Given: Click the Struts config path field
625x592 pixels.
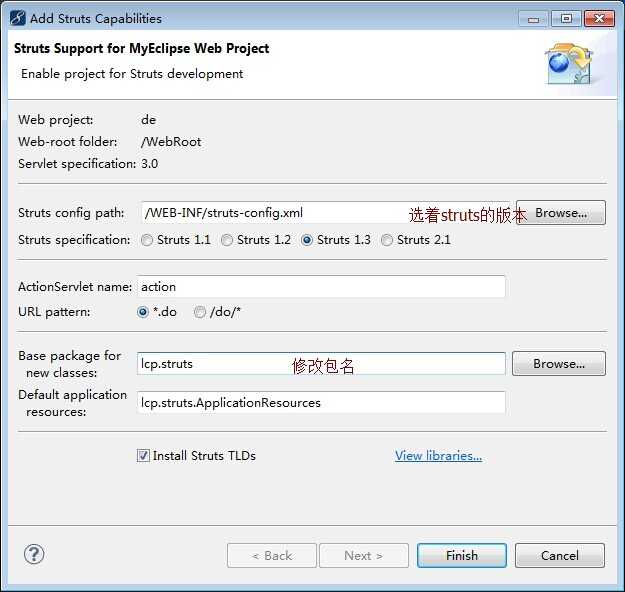Looking at the screenshot, I should point(325,213).
